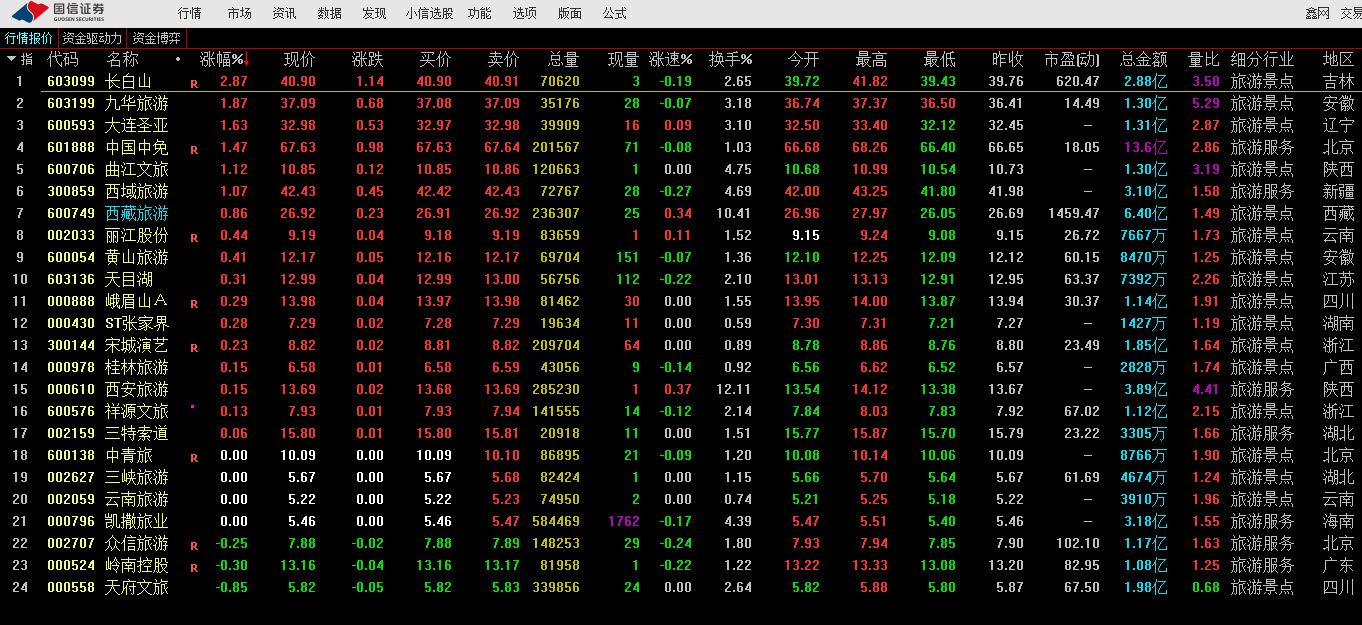Switch to the 行情报价 tab
The height and width of the screenshot is (625, 1362).
[x=29, y=38]
